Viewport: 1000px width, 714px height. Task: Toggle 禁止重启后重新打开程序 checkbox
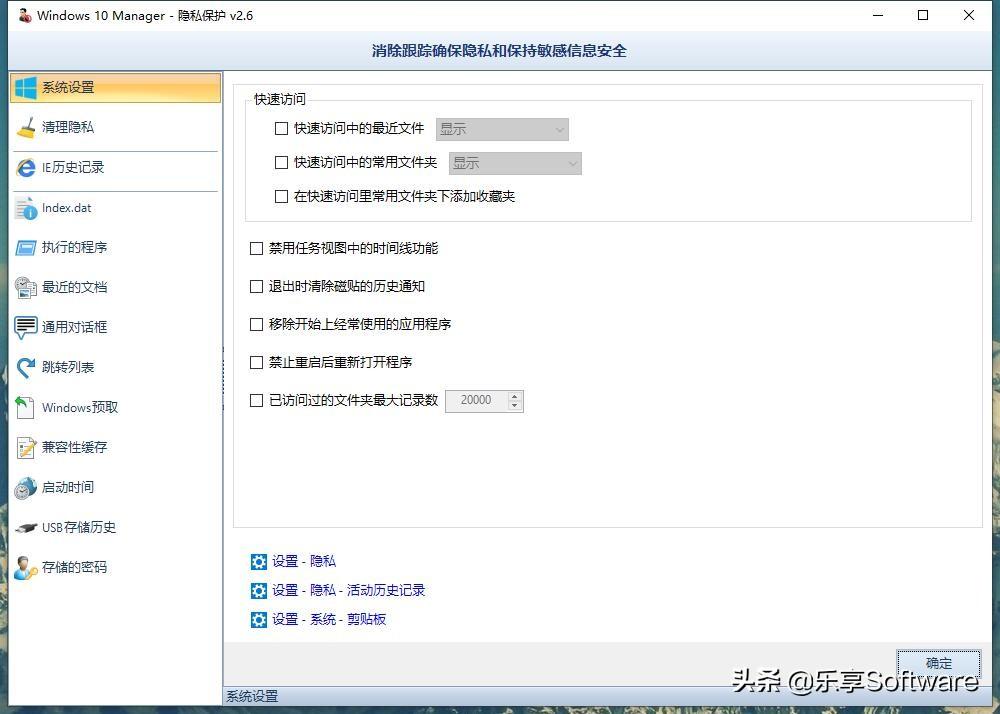coord(256,363)
